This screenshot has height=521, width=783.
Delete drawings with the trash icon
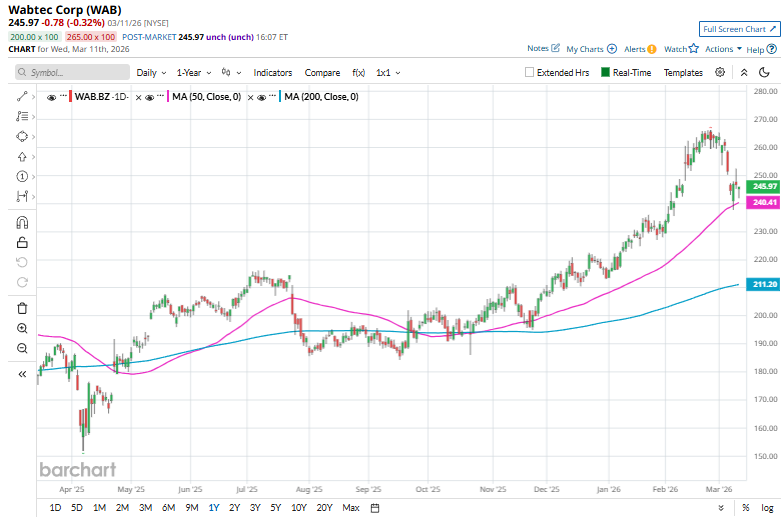[22, 307]
